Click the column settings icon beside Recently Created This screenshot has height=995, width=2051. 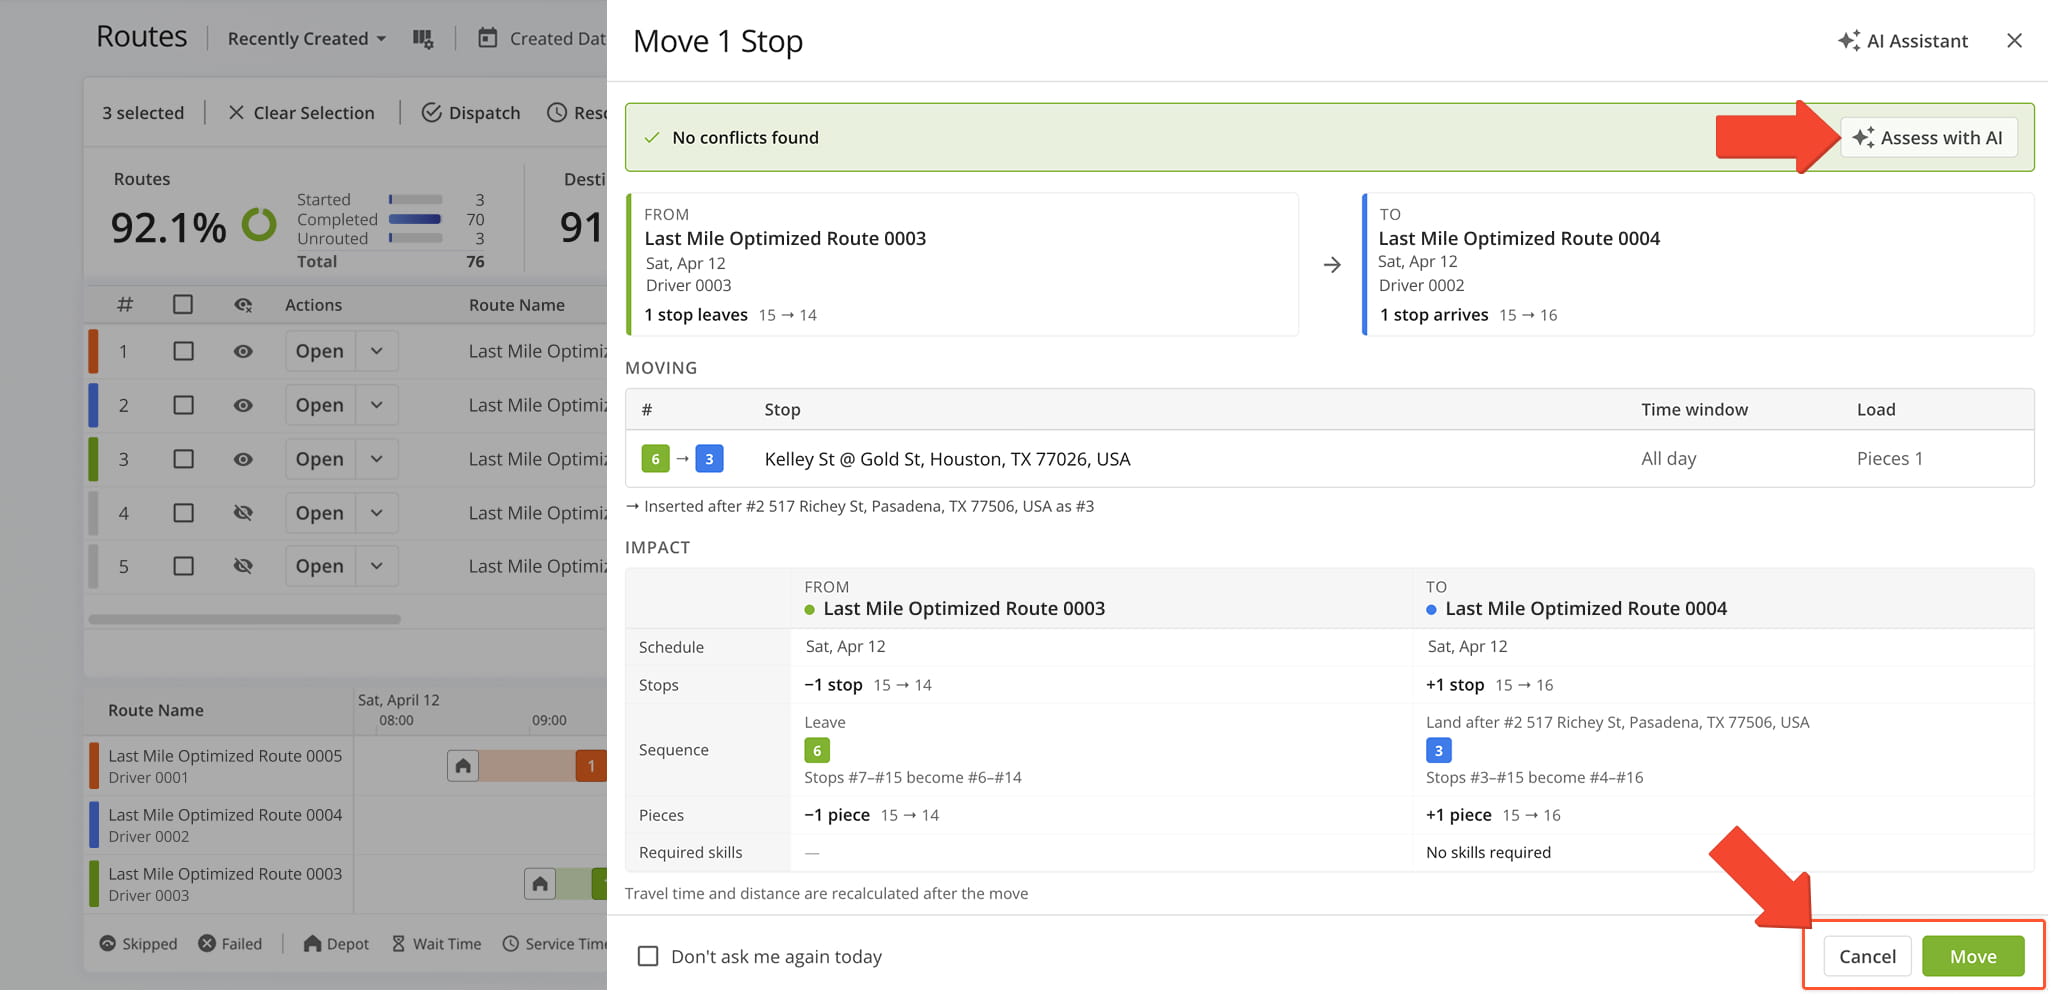click(x=423, y=39)
